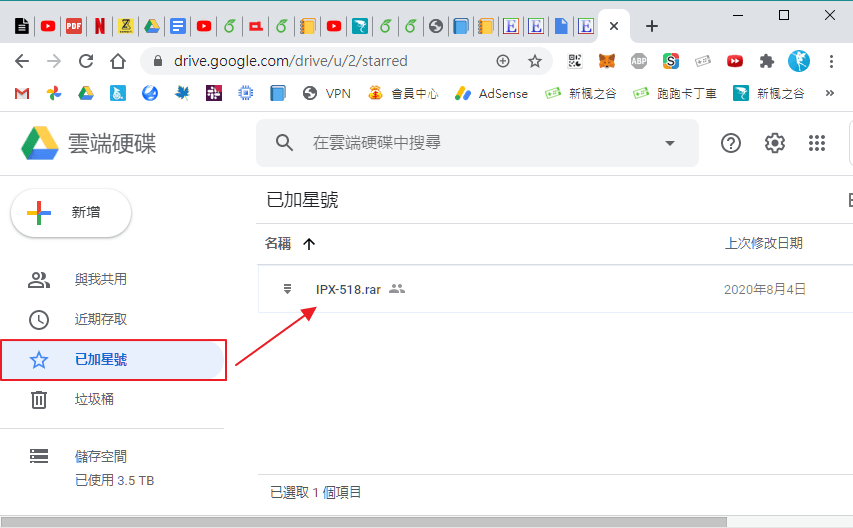853x528 pixels.
Task: Select the IPX-518.rar file name
Action: pyautogui.click(x=348, y=289)
